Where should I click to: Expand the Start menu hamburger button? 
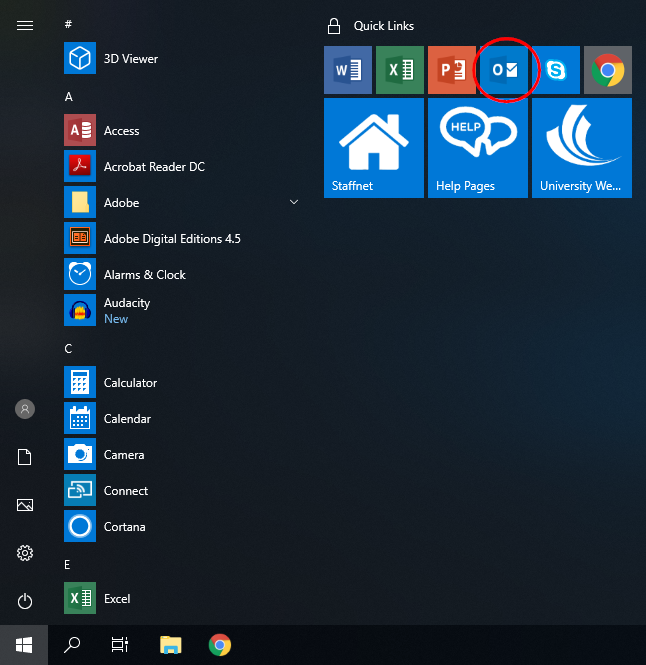point(25,26)
